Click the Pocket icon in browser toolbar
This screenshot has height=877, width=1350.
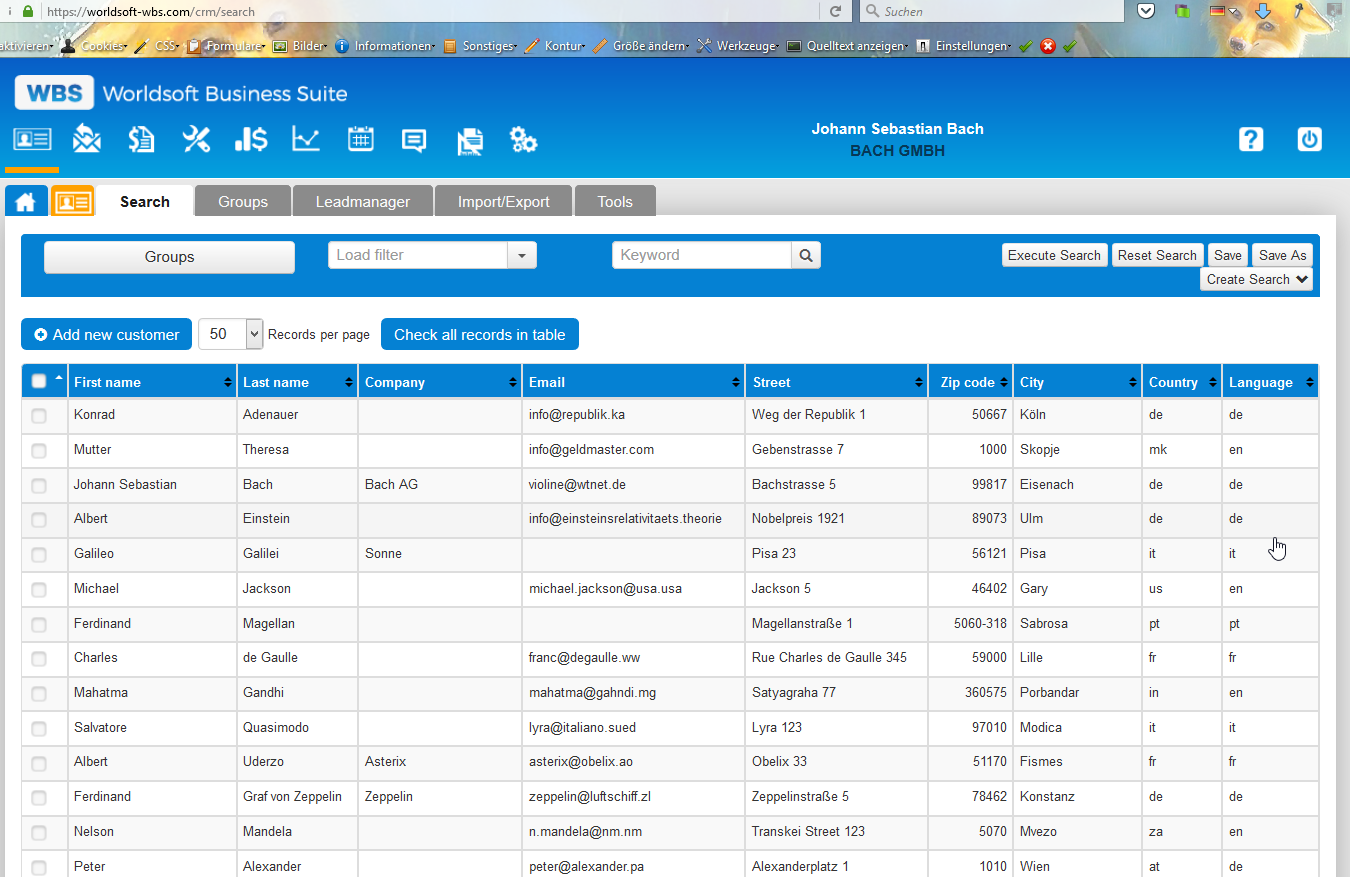pos(1147,11)
